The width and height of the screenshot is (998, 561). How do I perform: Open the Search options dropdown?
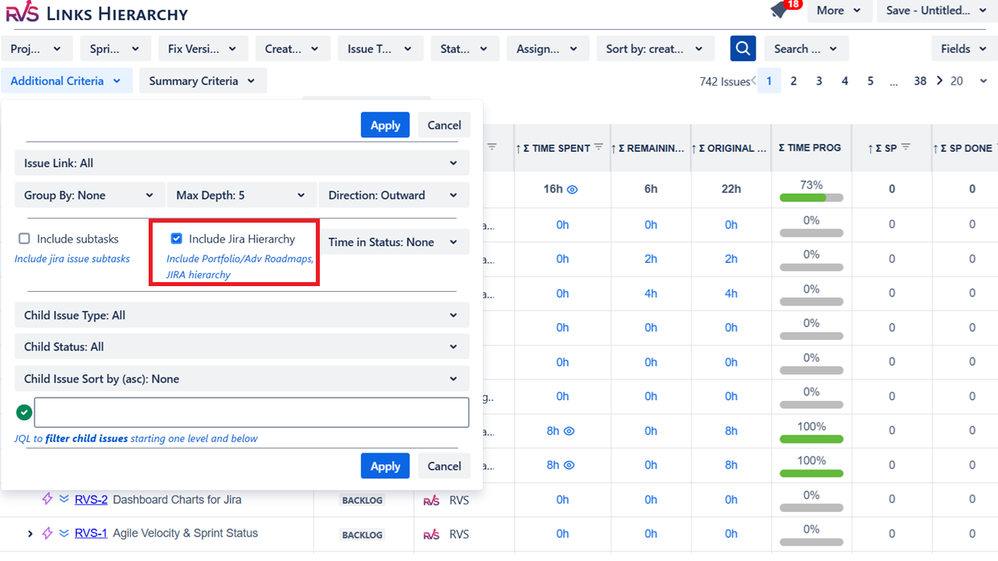805,49
